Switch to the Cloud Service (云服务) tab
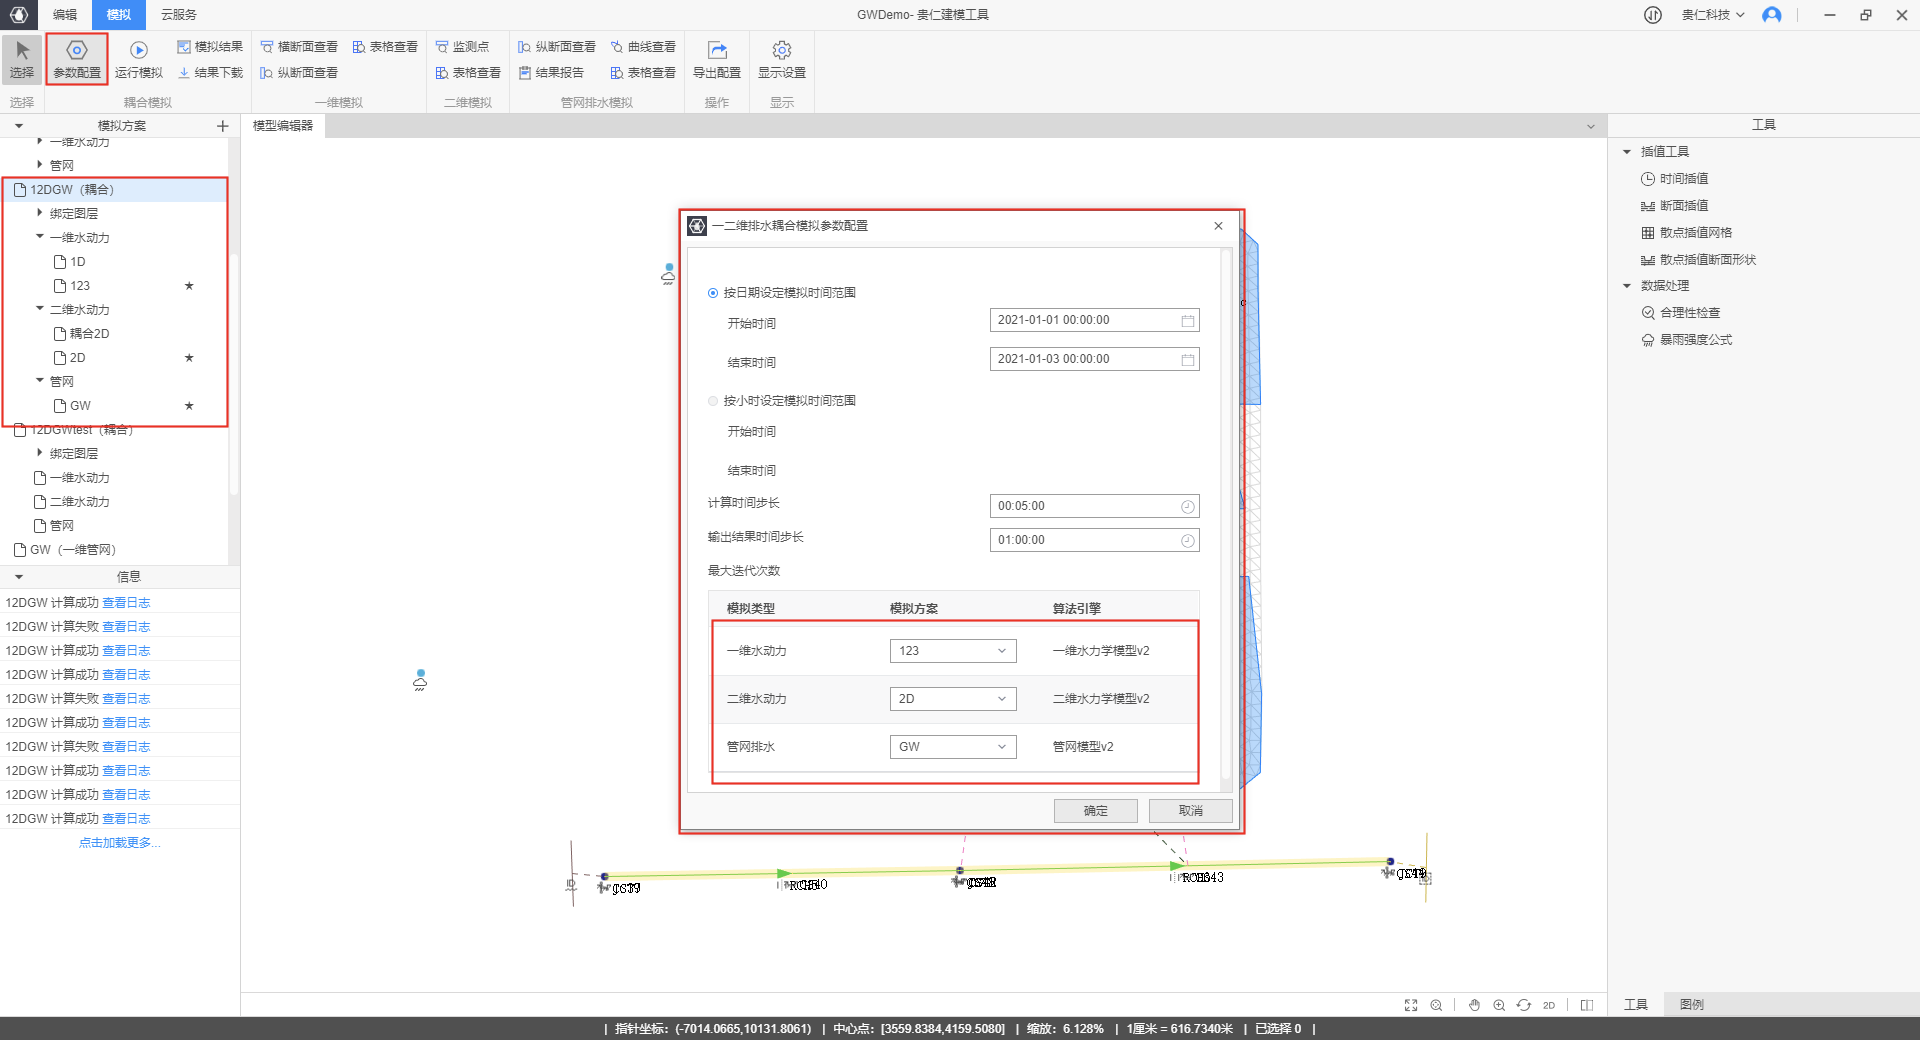 tap(179, 15)
